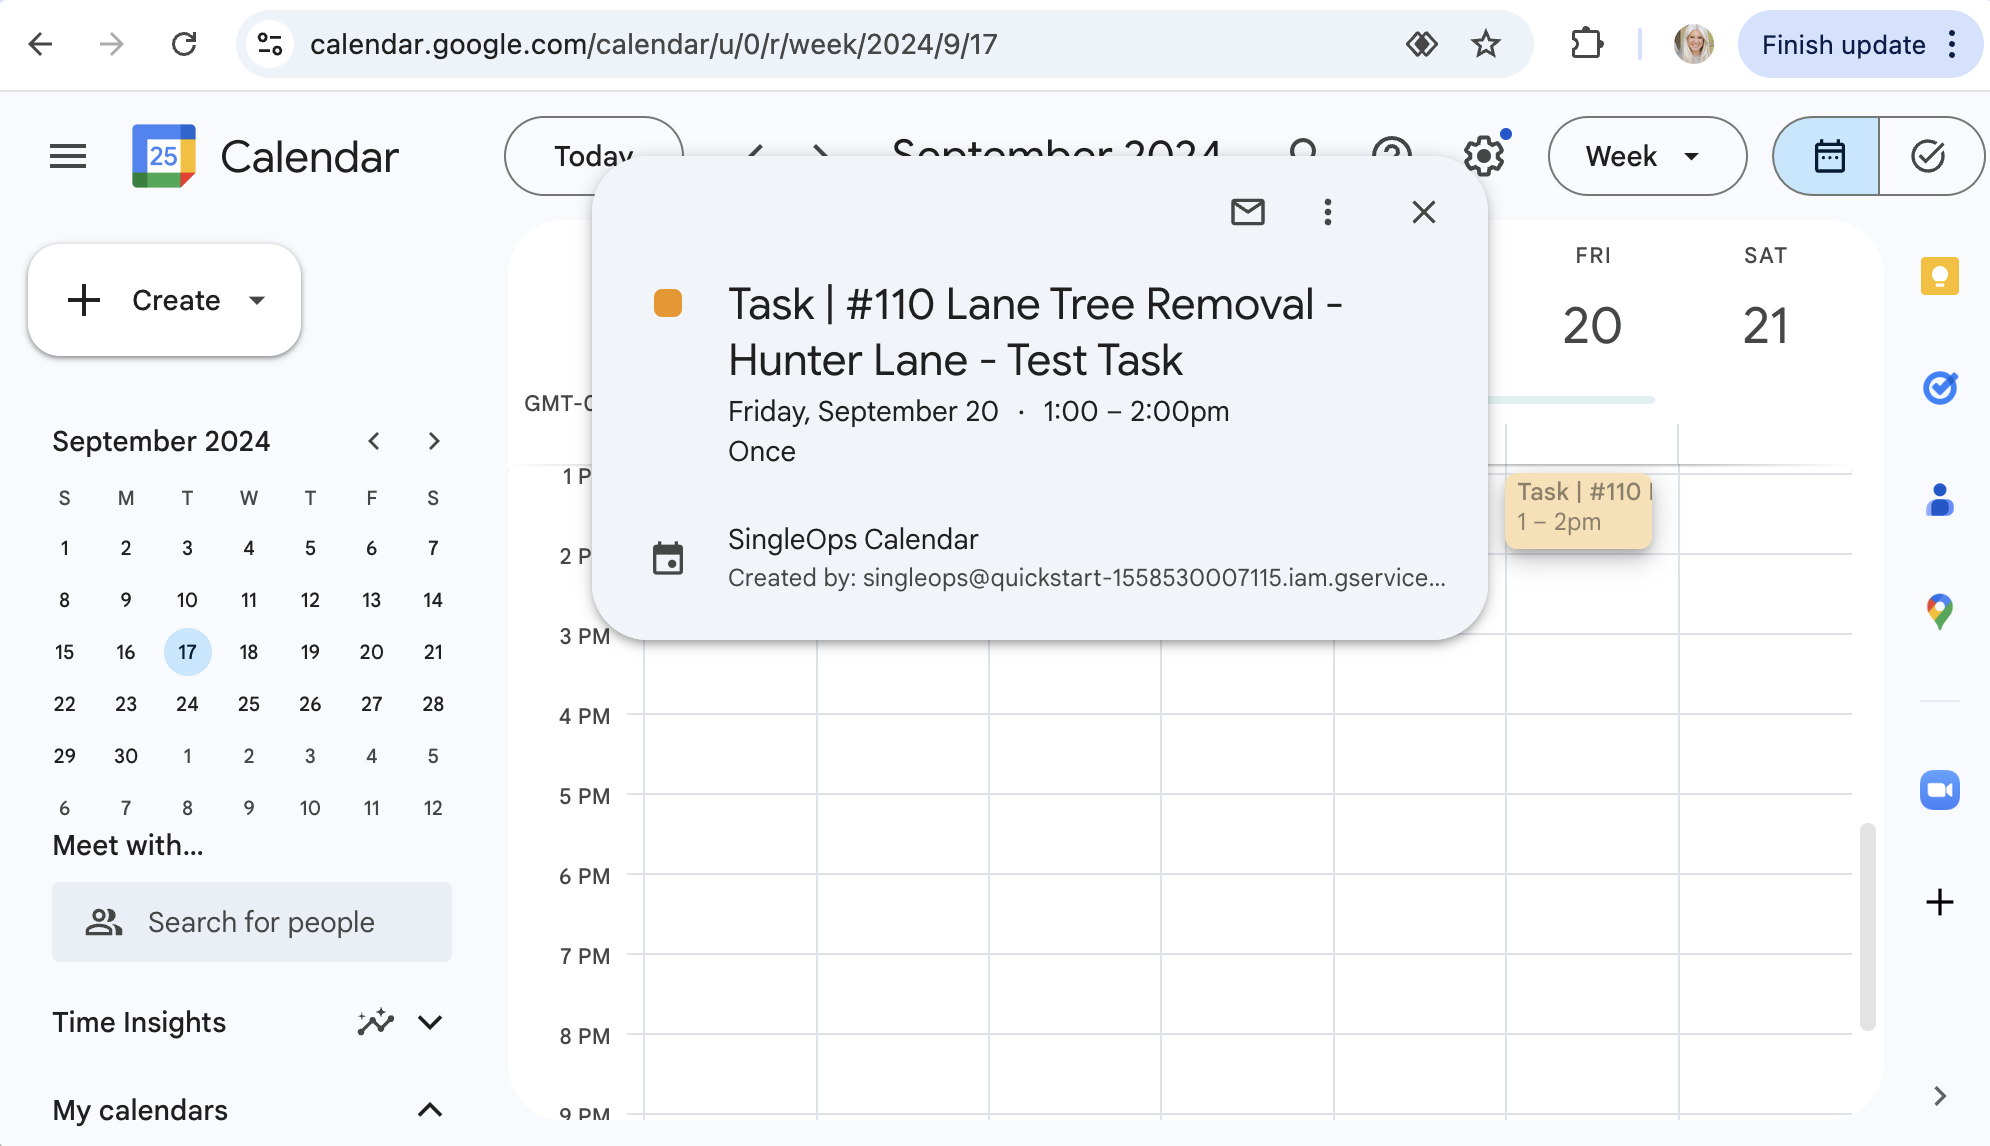Click the orange event color swatch
1990x1146 pixels.
click(668, 303)
